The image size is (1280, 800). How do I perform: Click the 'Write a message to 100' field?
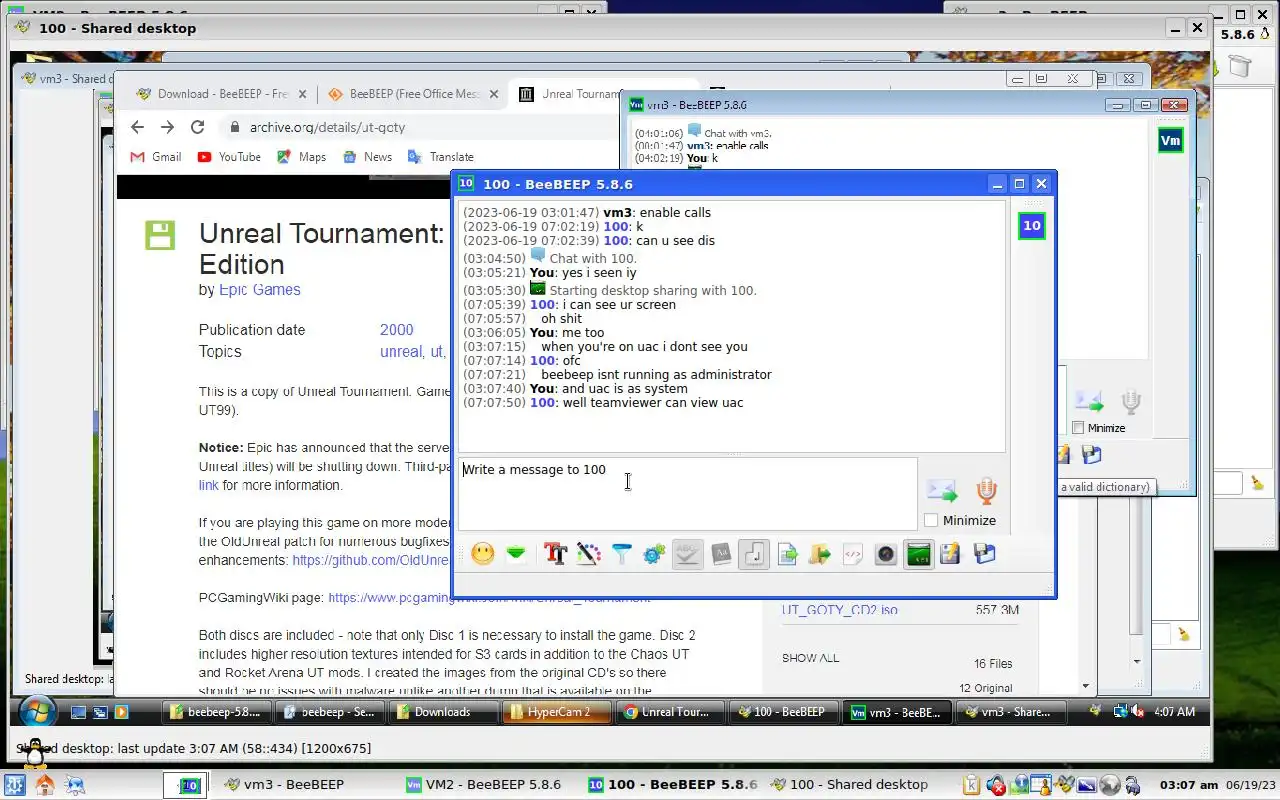pos(687,493)
